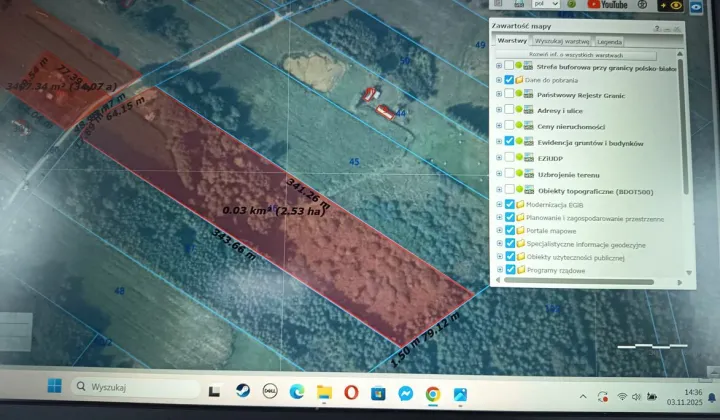
Task: Click the Task View icon in the taskbar
Action: 214,391
